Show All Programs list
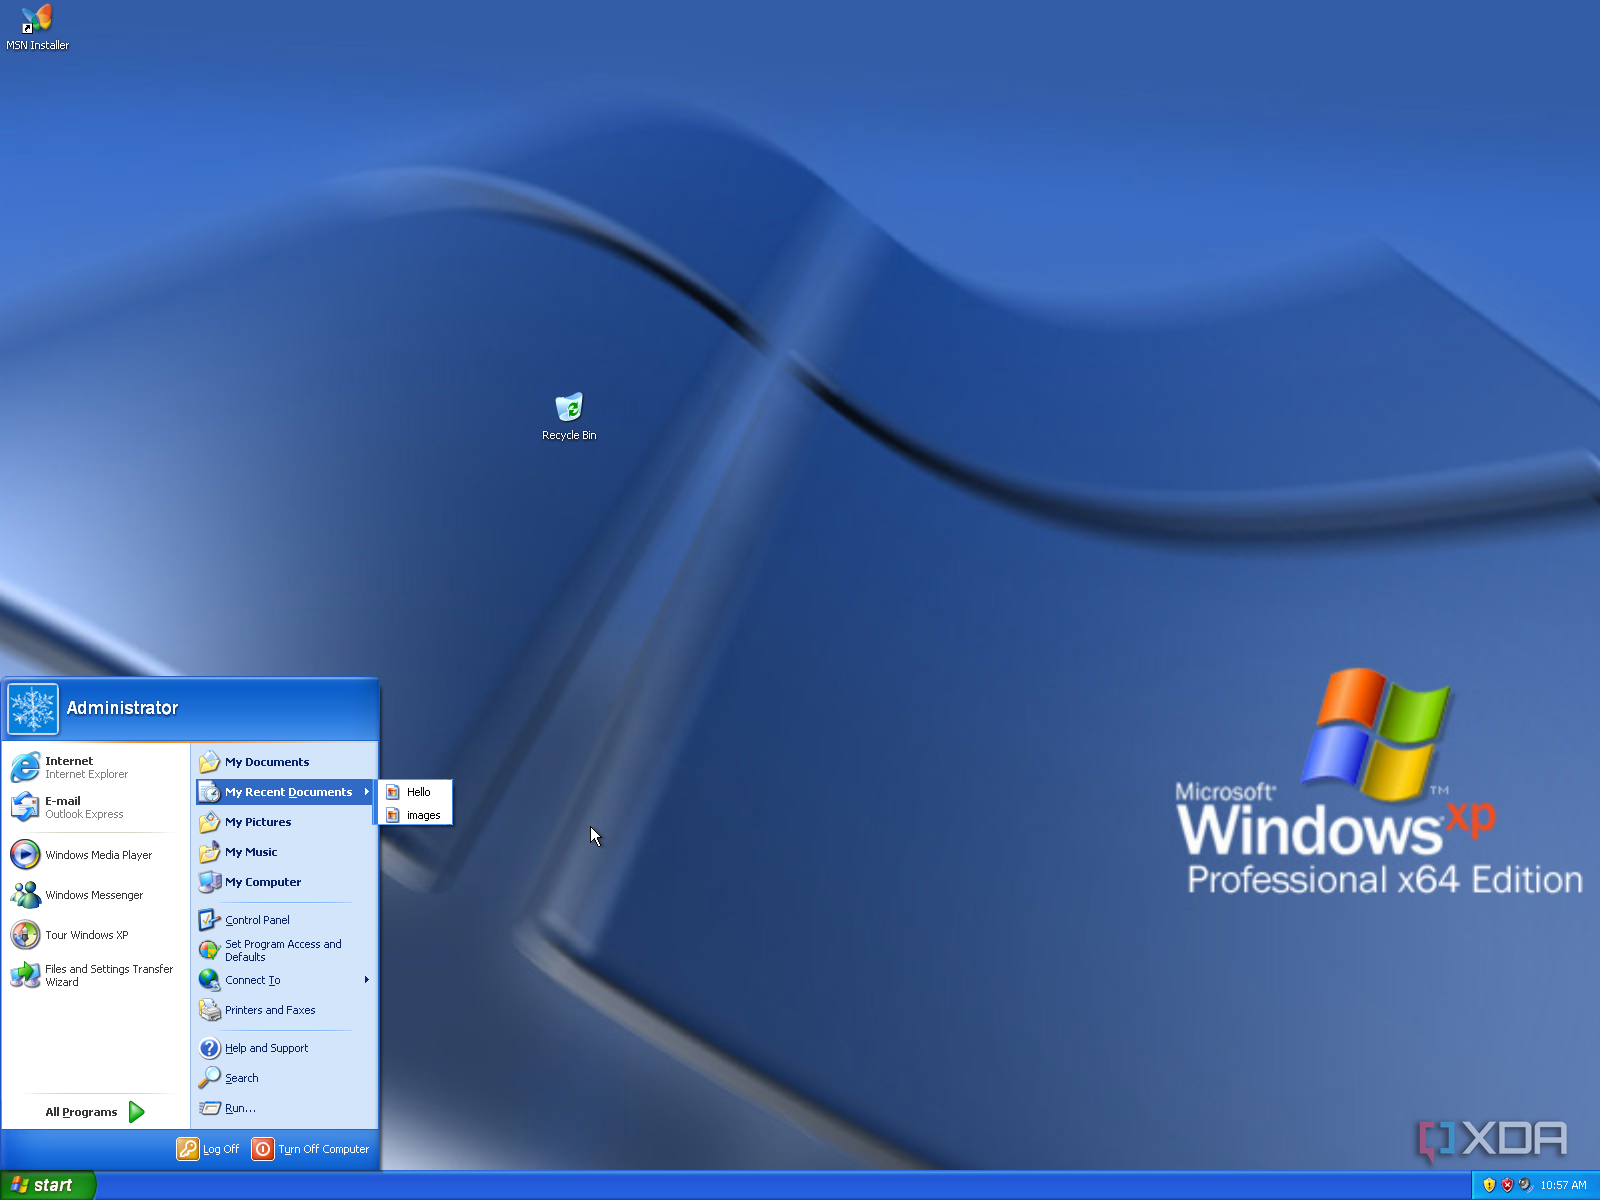 point(95,1112)
